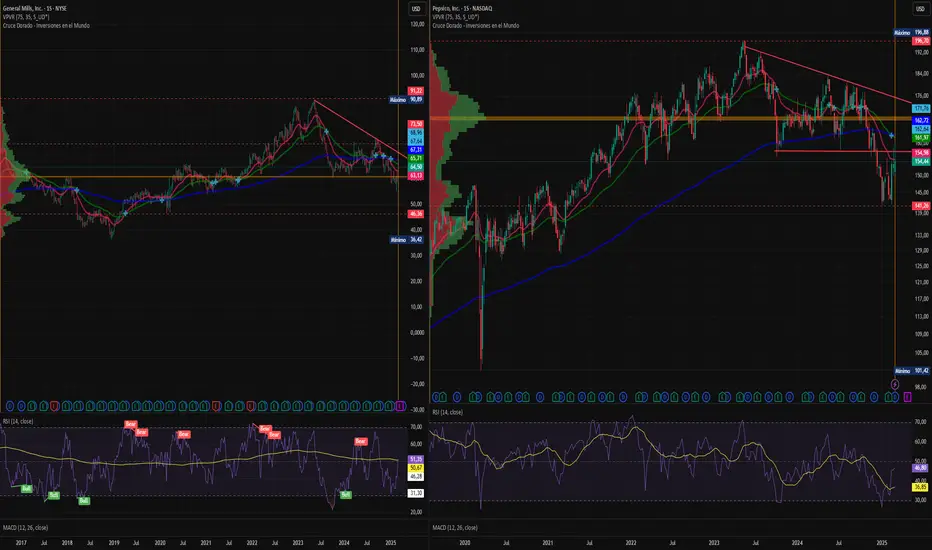The image size is (932, 550).
Task: Click the pink event marker ending General Mills' event strip
Action: (x=401, y=406)
